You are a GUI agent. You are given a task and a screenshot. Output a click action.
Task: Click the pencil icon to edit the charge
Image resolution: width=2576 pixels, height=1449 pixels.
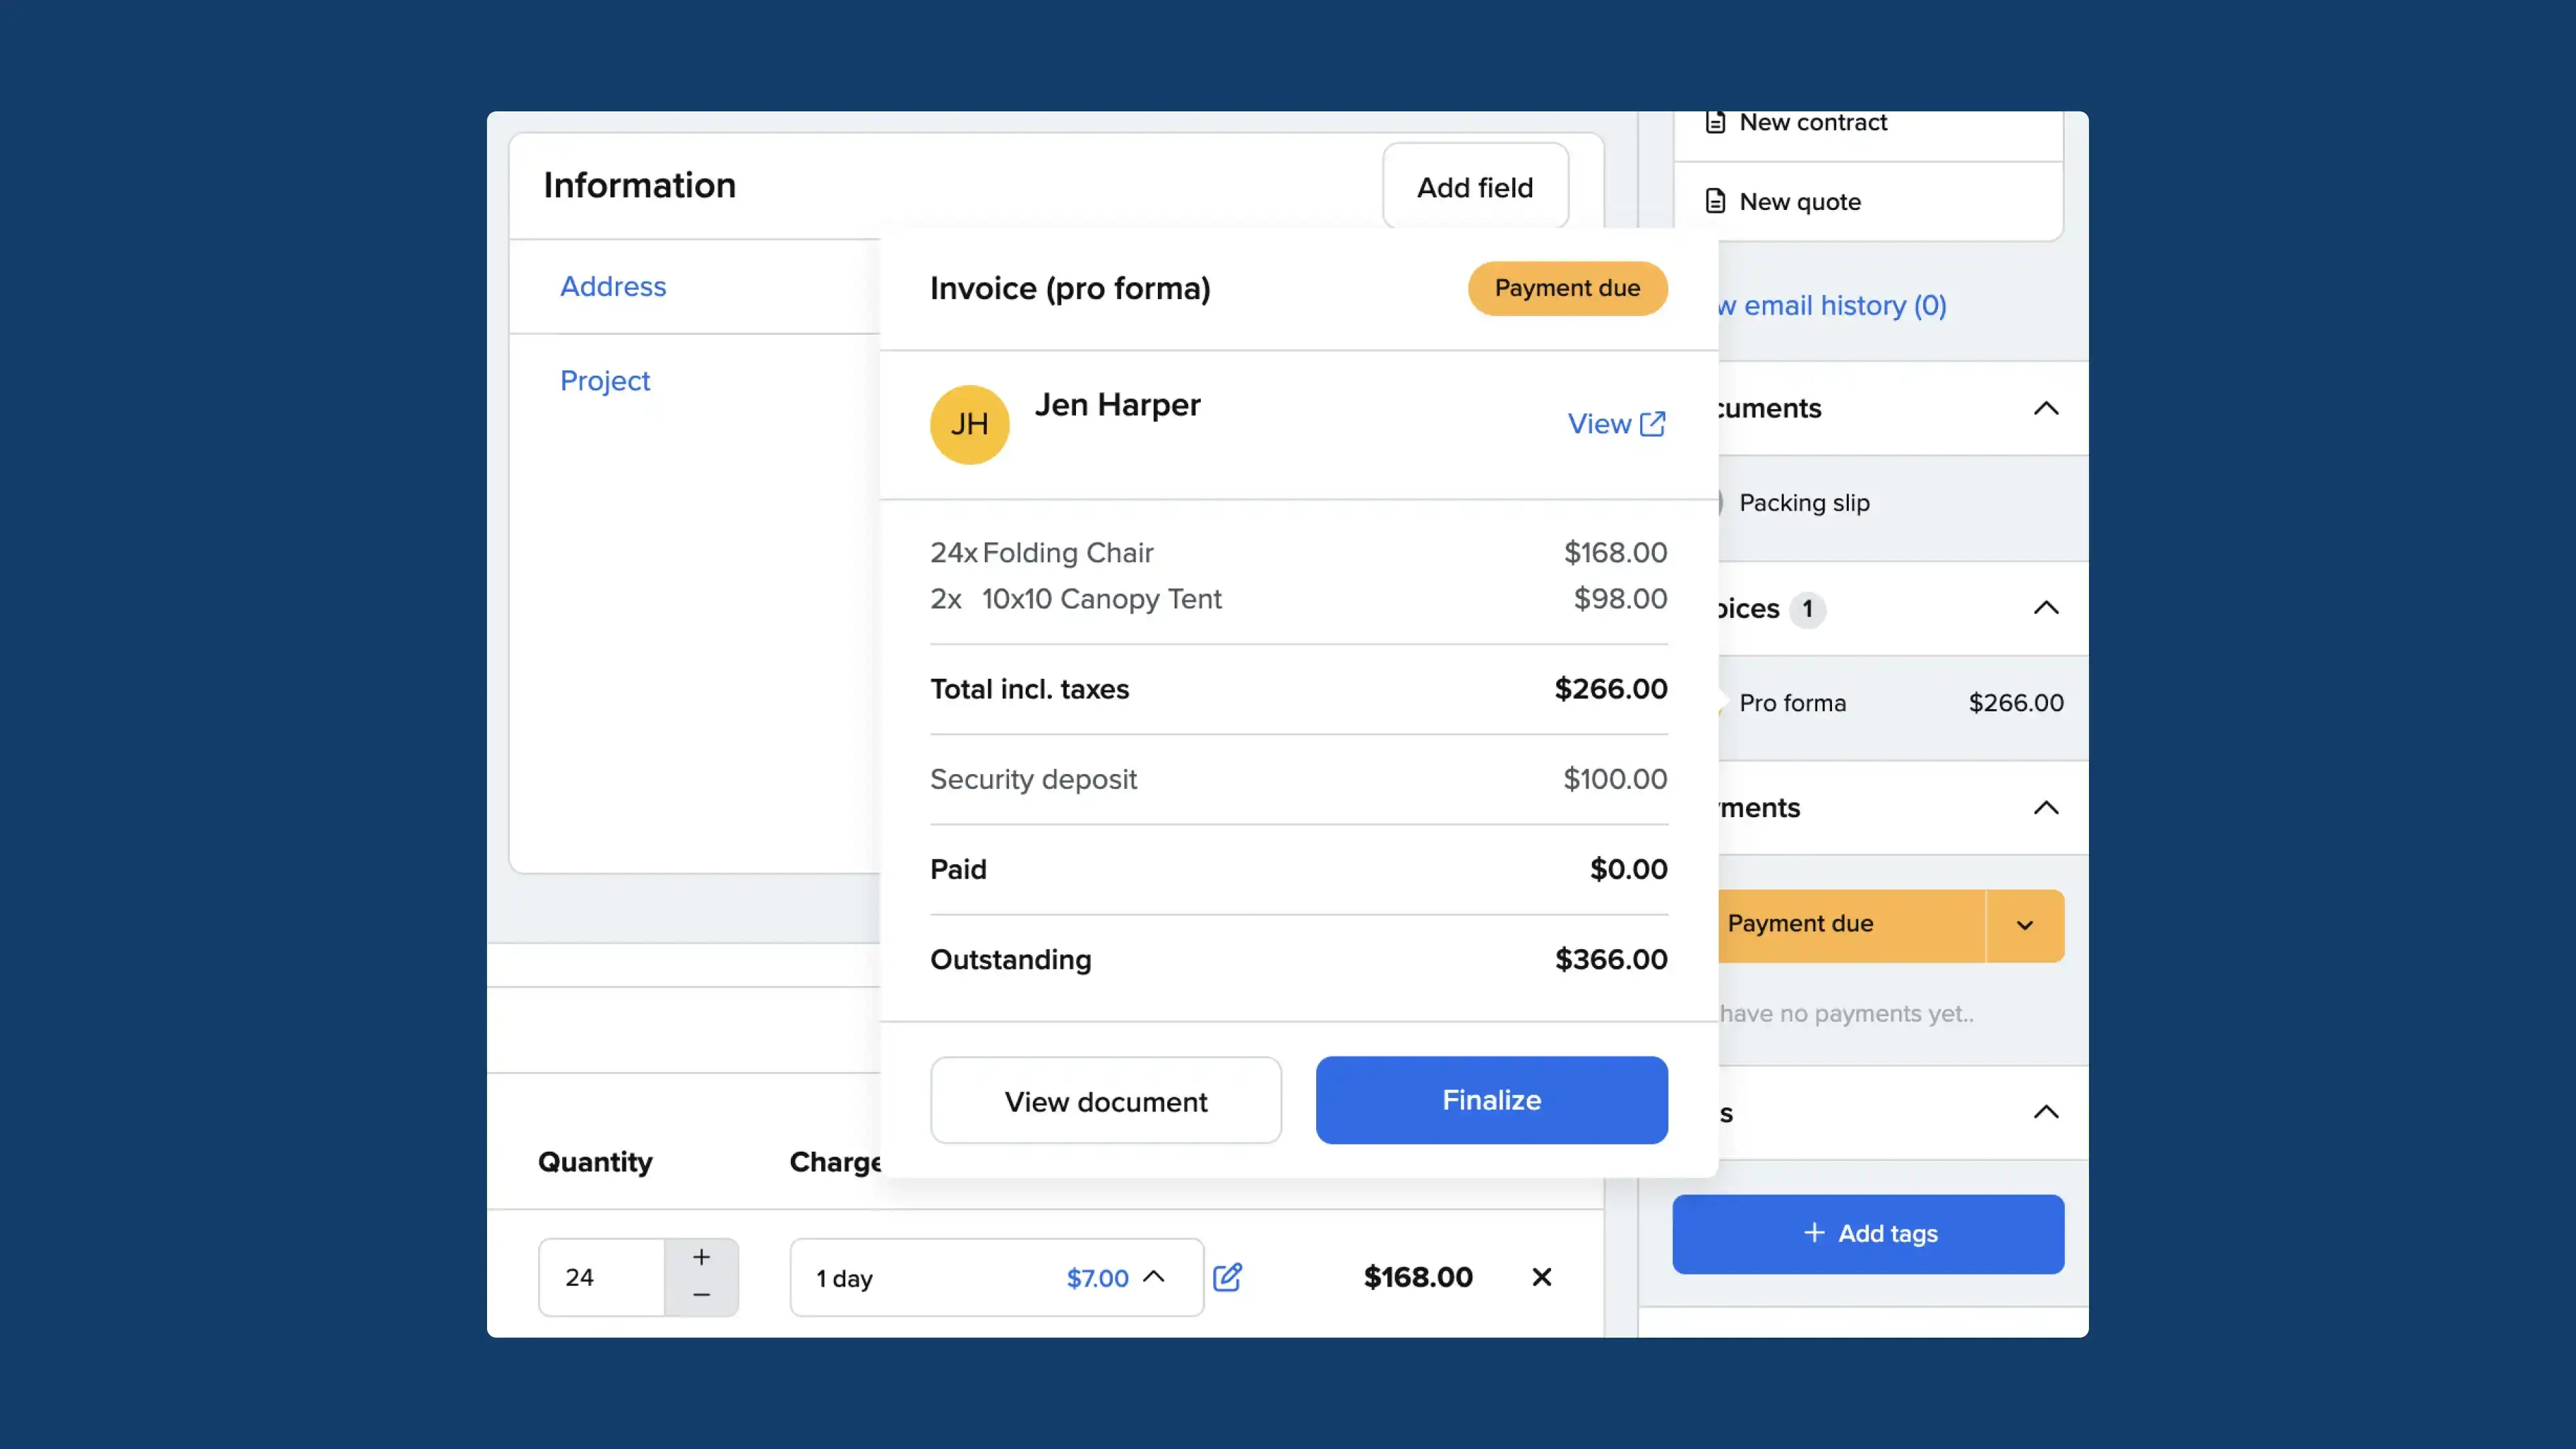[x=1228, y=1277]
